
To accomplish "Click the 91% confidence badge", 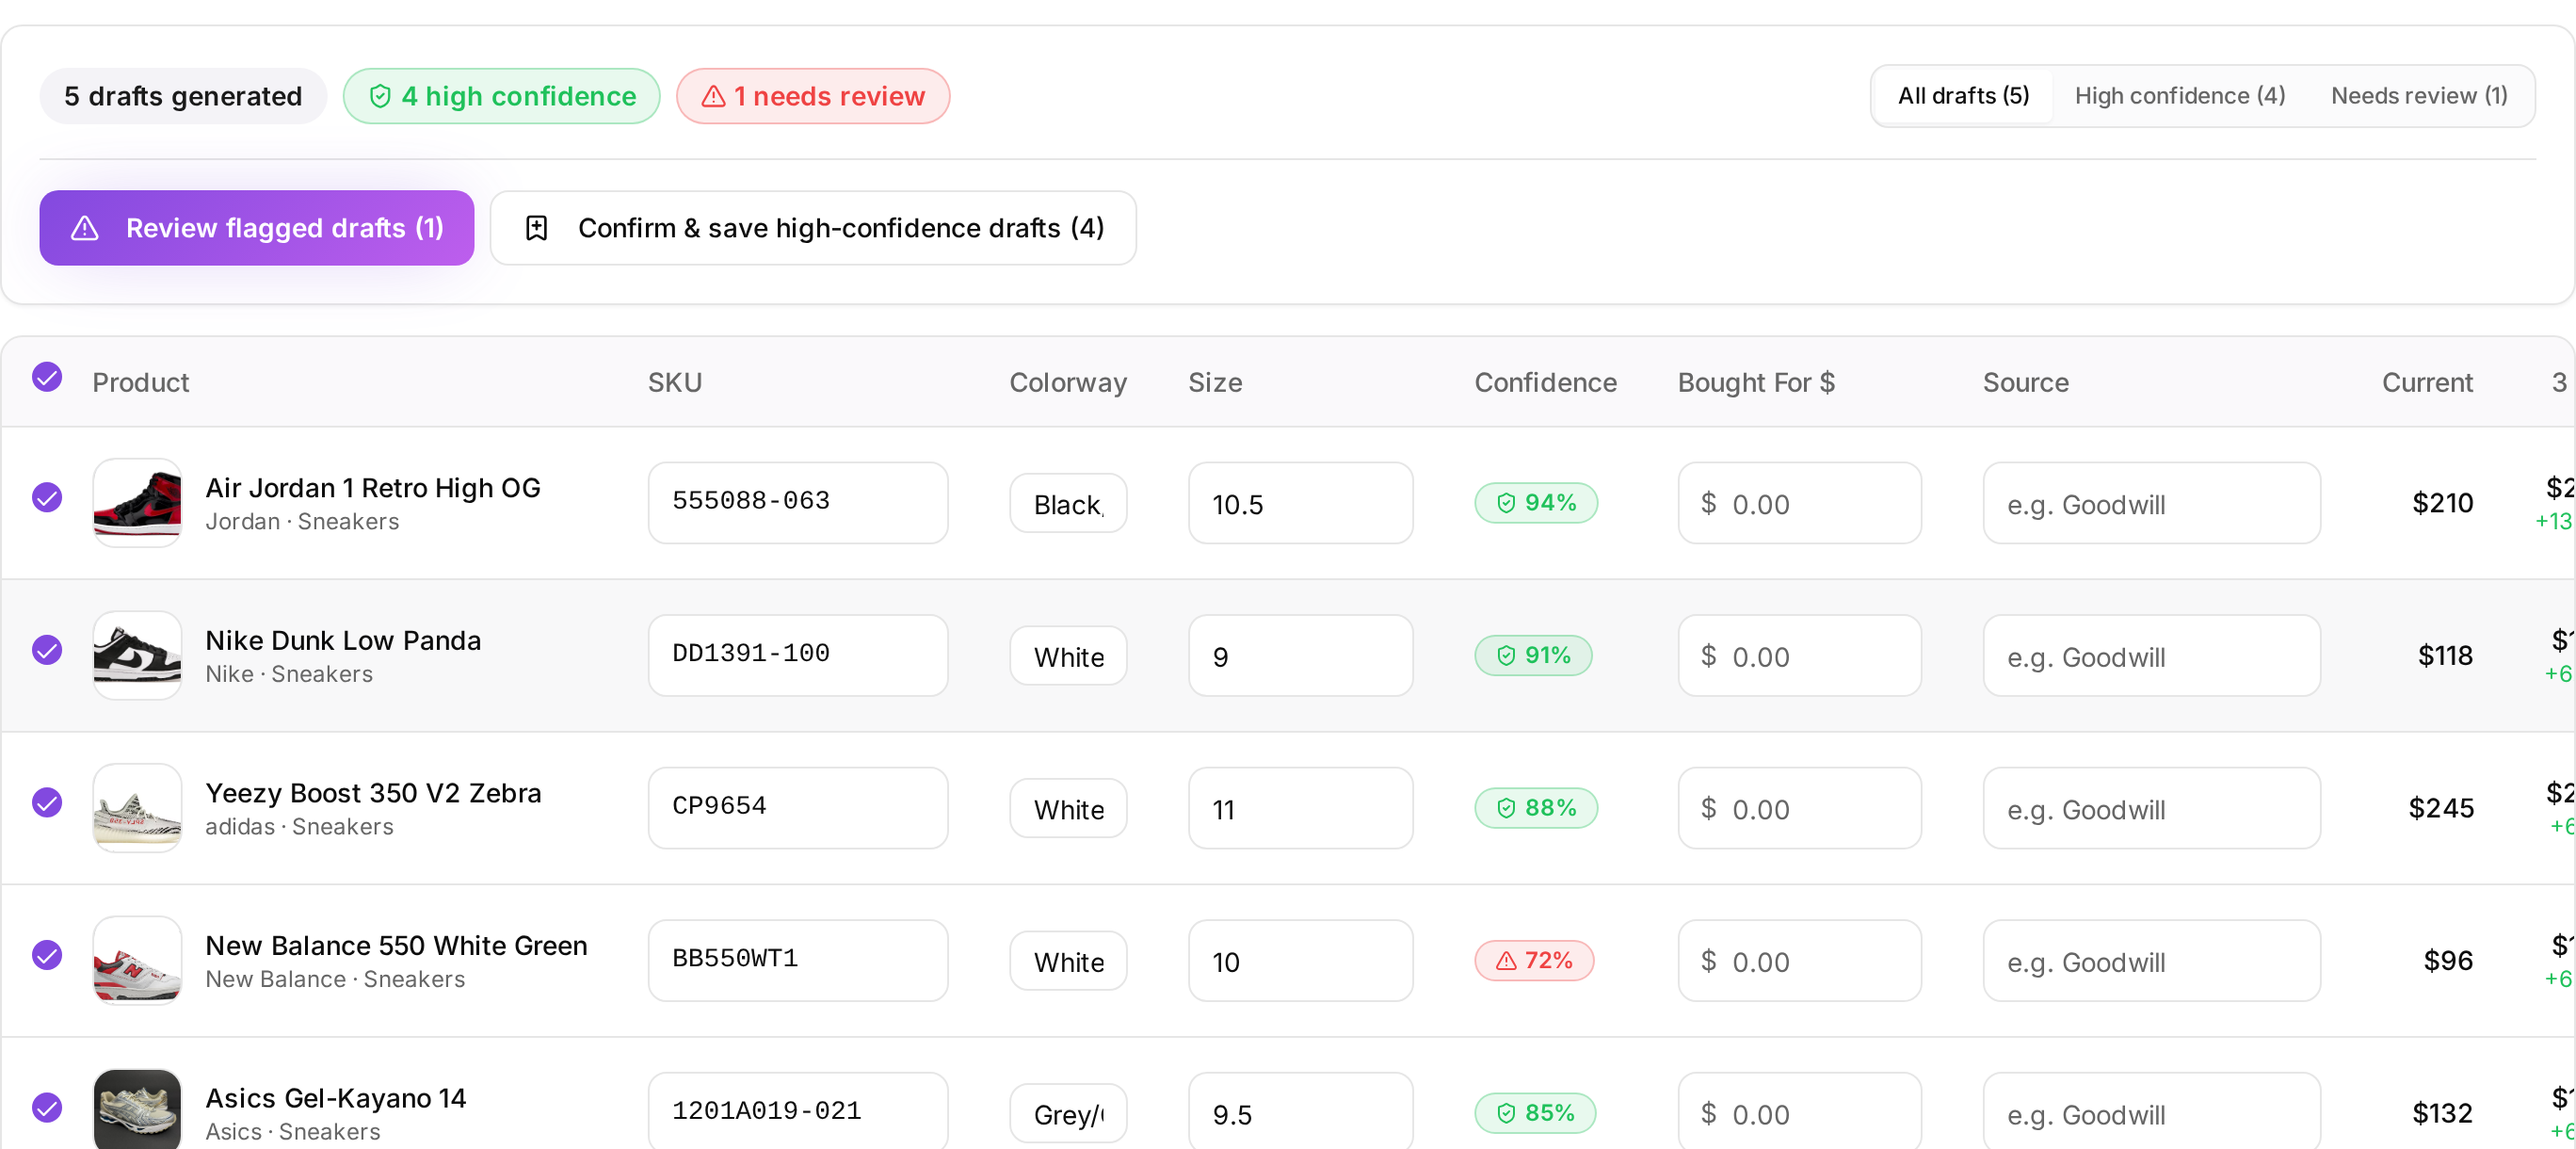I will coord(1533,656).
